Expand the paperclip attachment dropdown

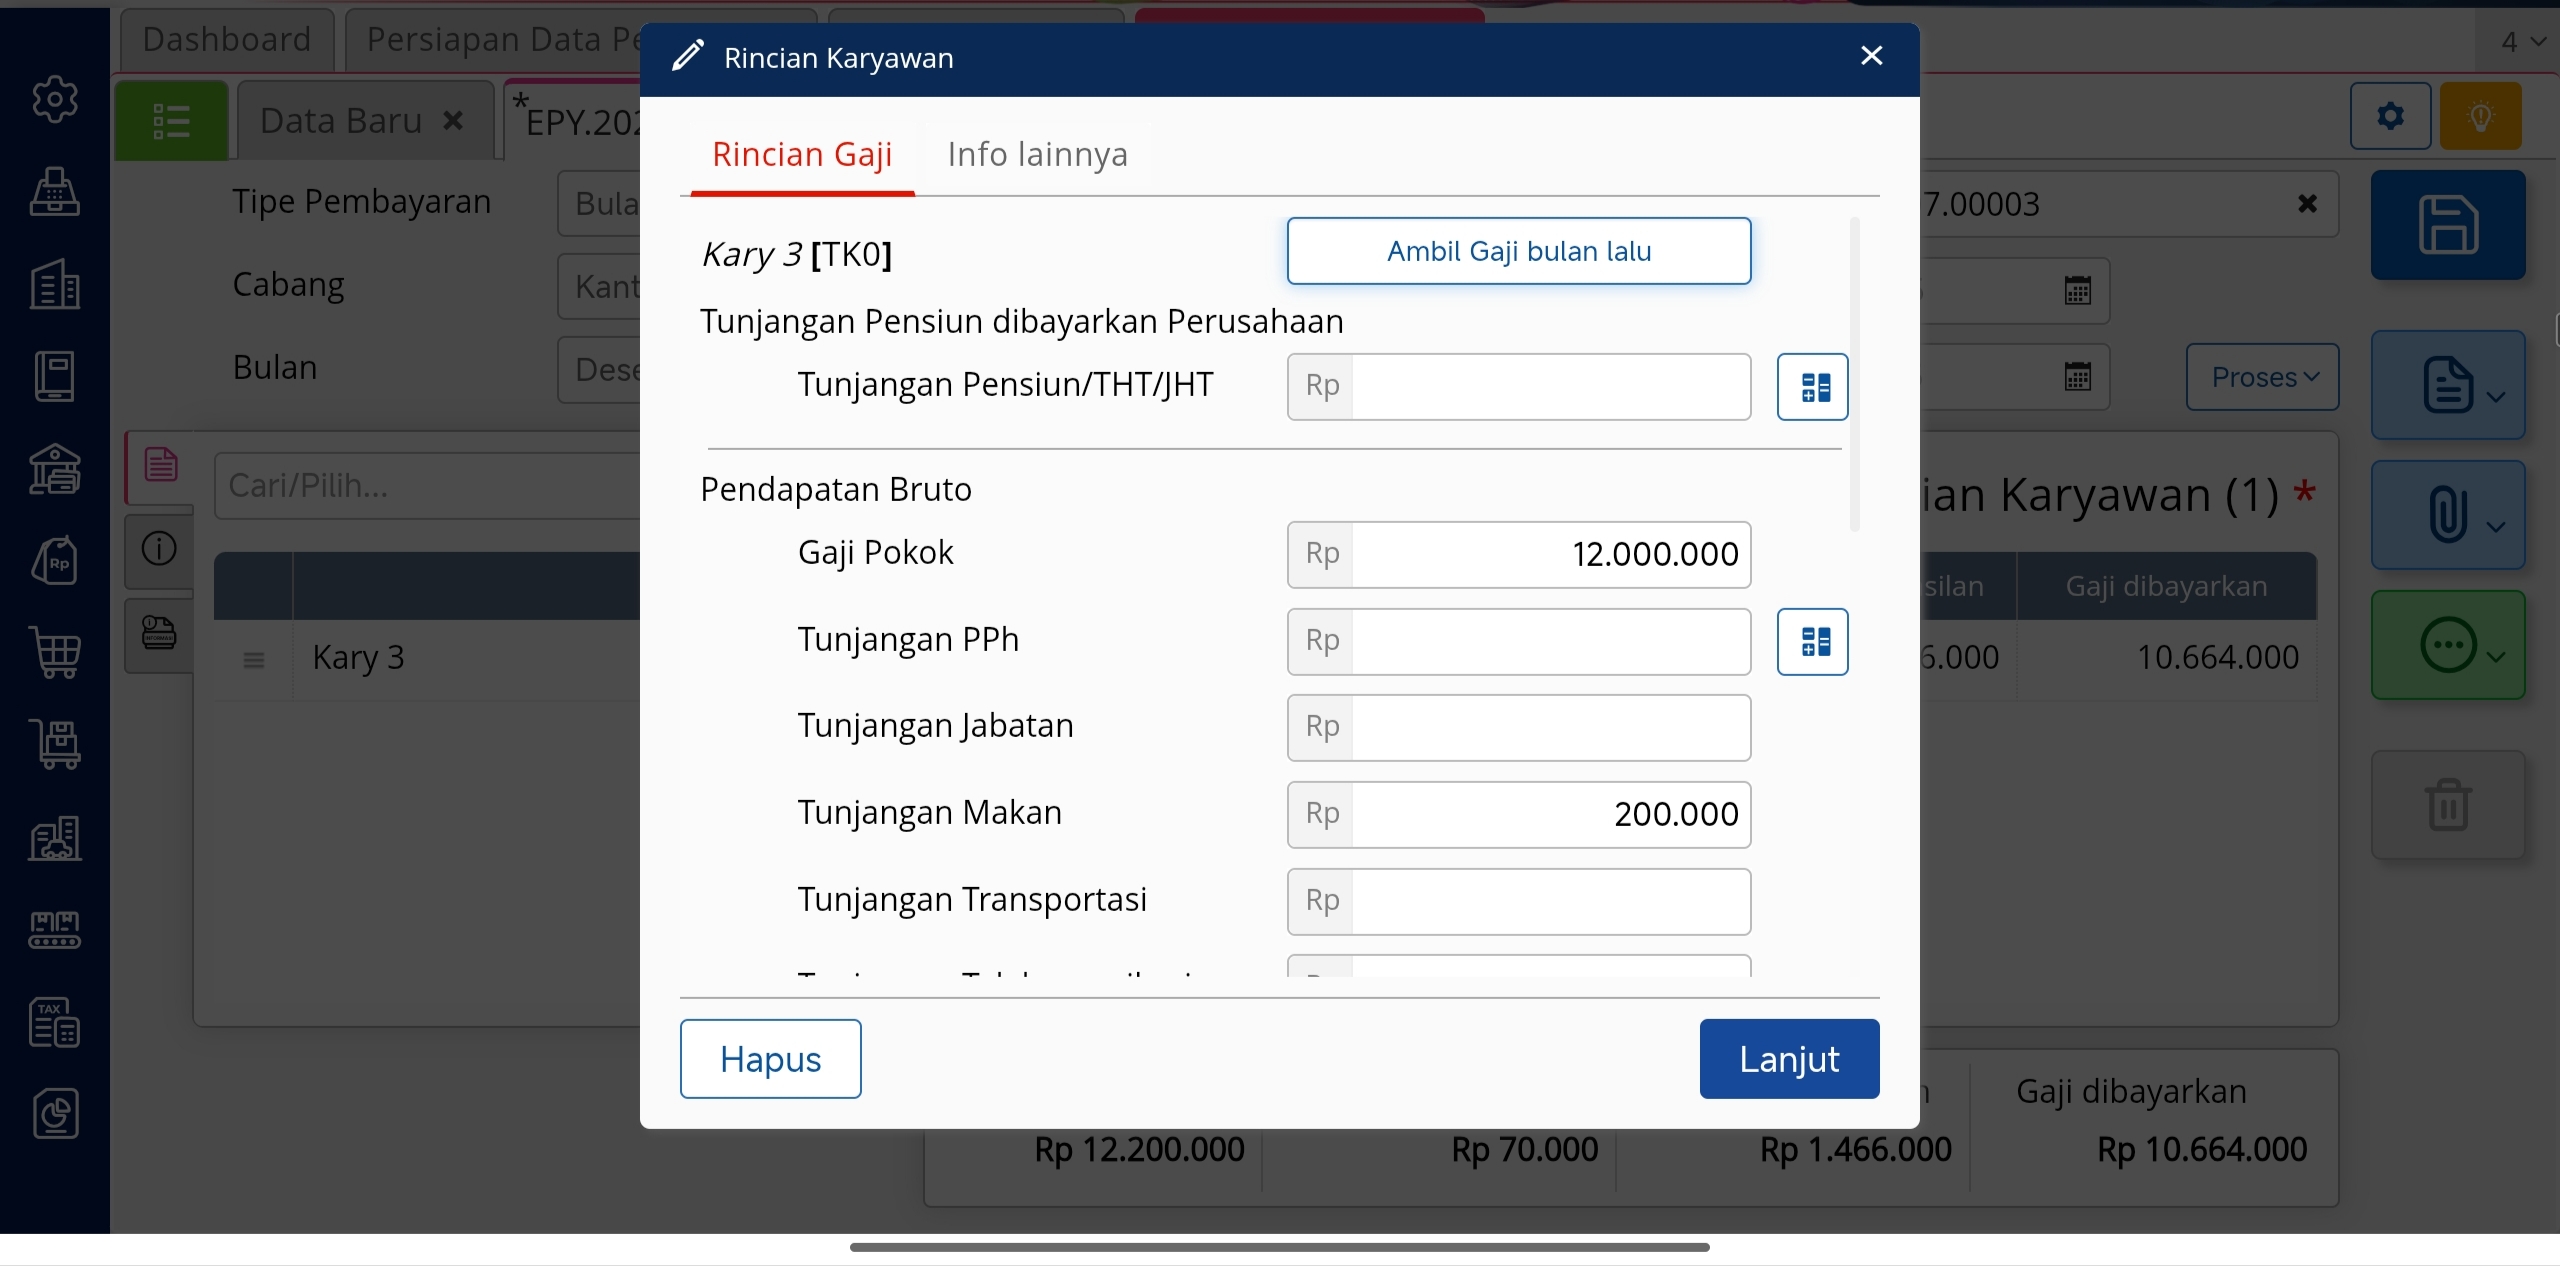2449,515
